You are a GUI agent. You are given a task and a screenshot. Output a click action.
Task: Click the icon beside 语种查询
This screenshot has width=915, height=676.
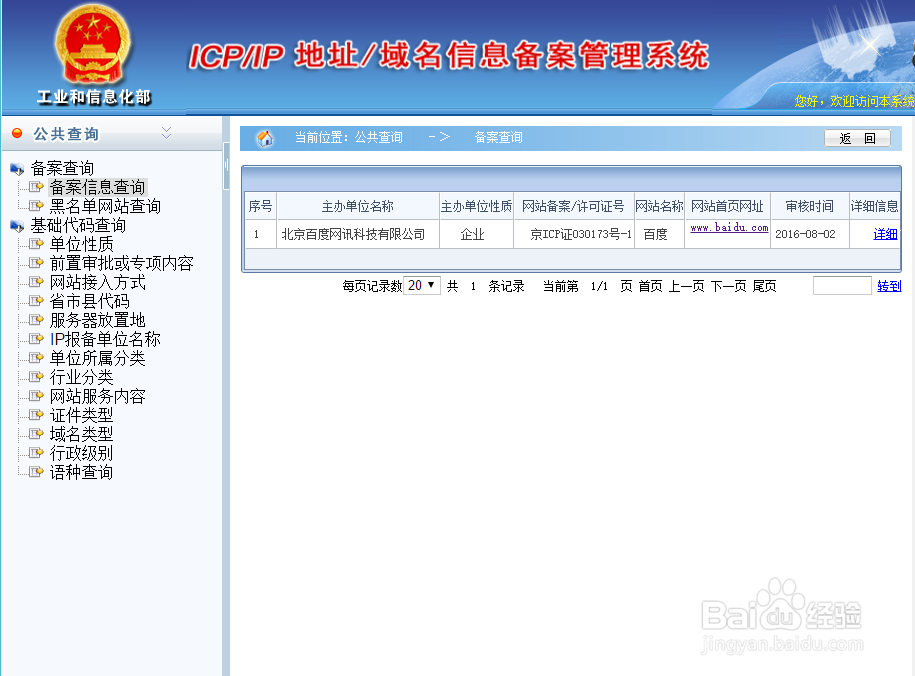36,472
